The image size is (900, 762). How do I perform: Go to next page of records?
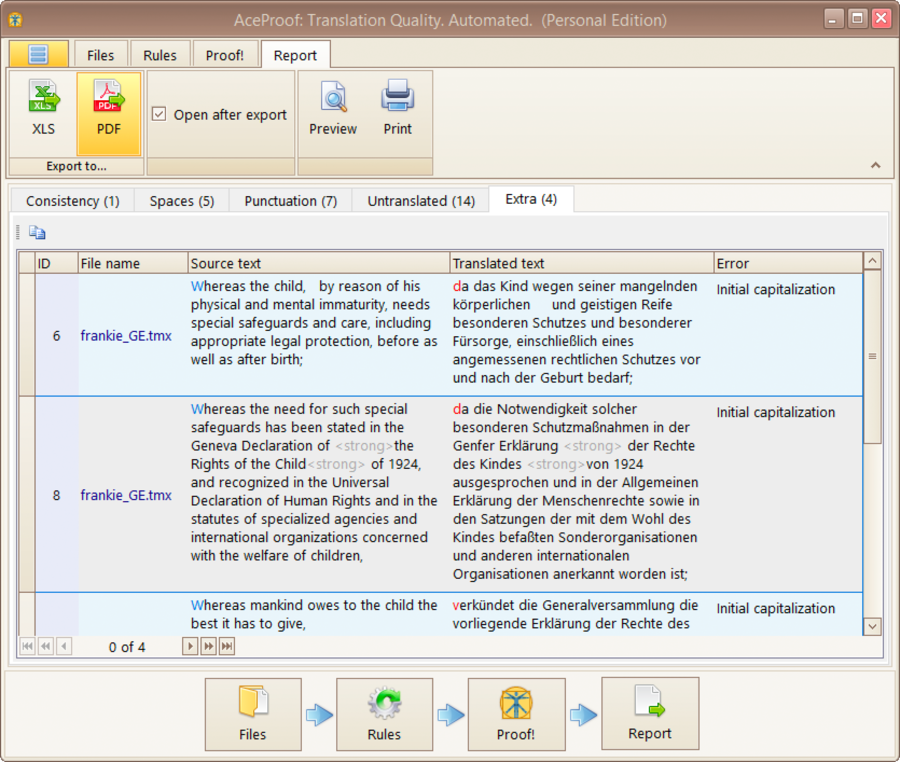click(x=208, y=647)
